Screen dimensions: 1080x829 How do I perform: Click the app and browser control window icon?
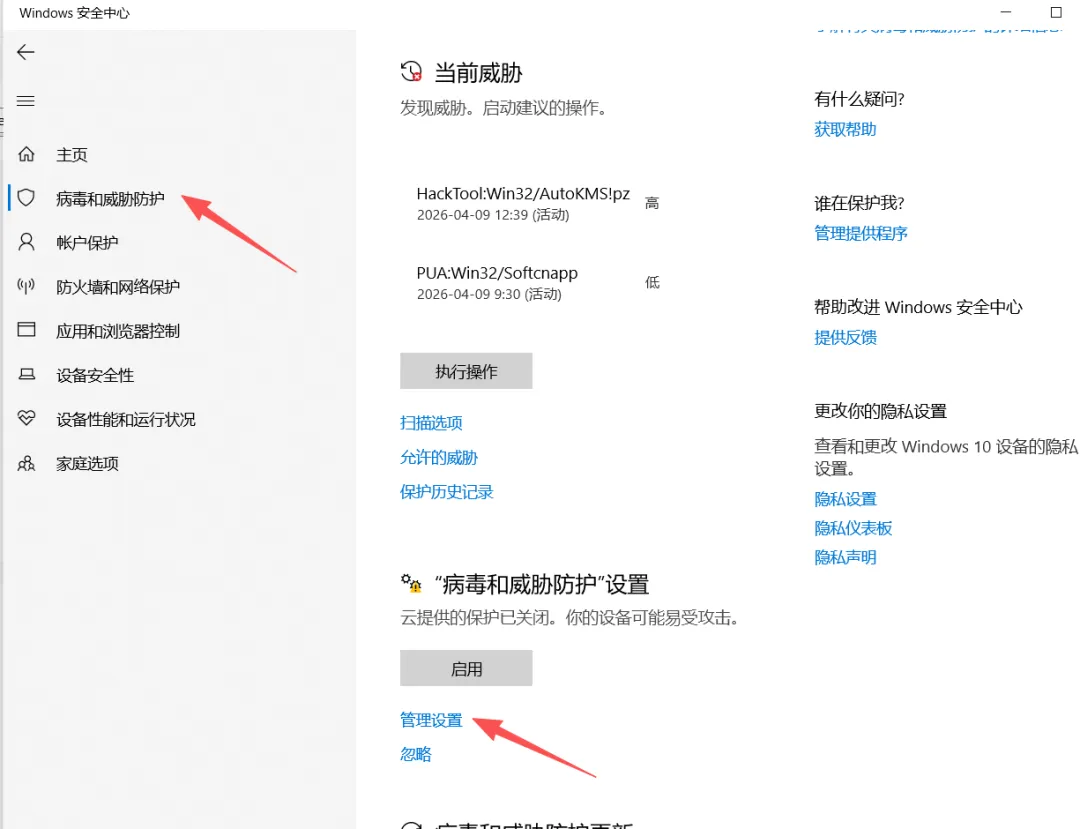pos(26,330)
